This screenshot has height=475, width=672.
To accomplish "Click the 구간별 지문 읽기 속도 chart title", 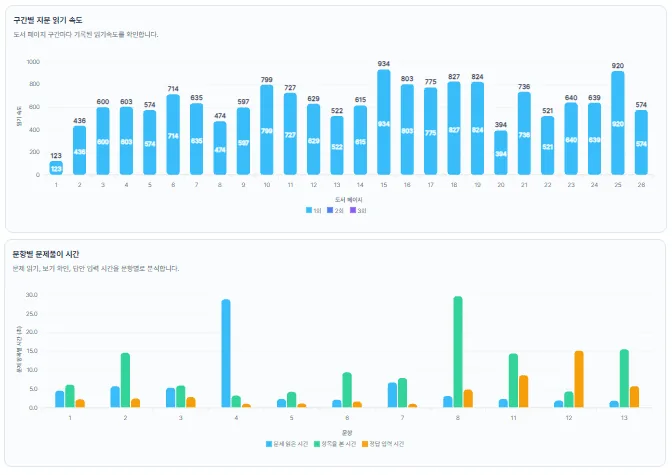I will tap(48, 20).
